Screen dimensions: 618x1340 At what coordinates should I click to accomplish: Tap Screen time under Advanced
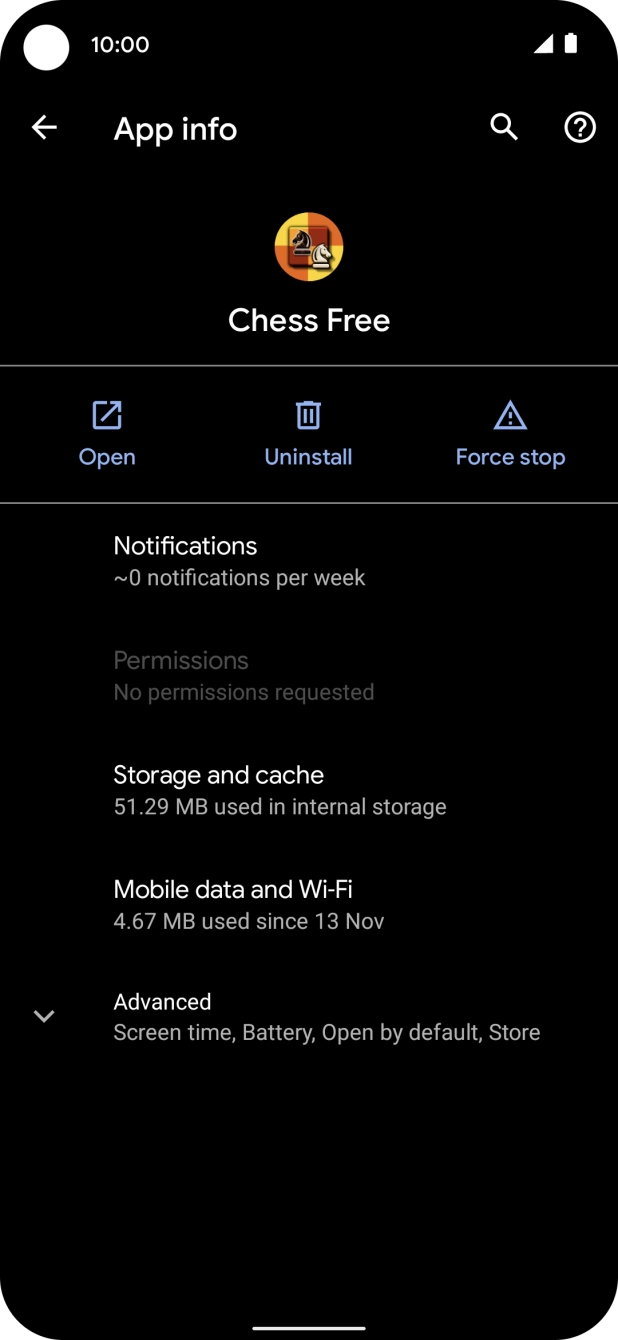click(x=162, y=1032)
